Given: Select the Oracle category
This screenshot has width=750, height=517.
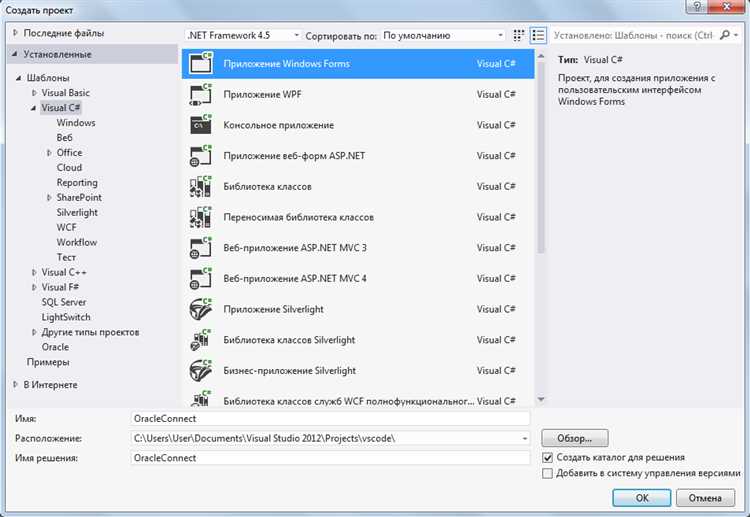Looking at the screenshot, I should [55, 347].
